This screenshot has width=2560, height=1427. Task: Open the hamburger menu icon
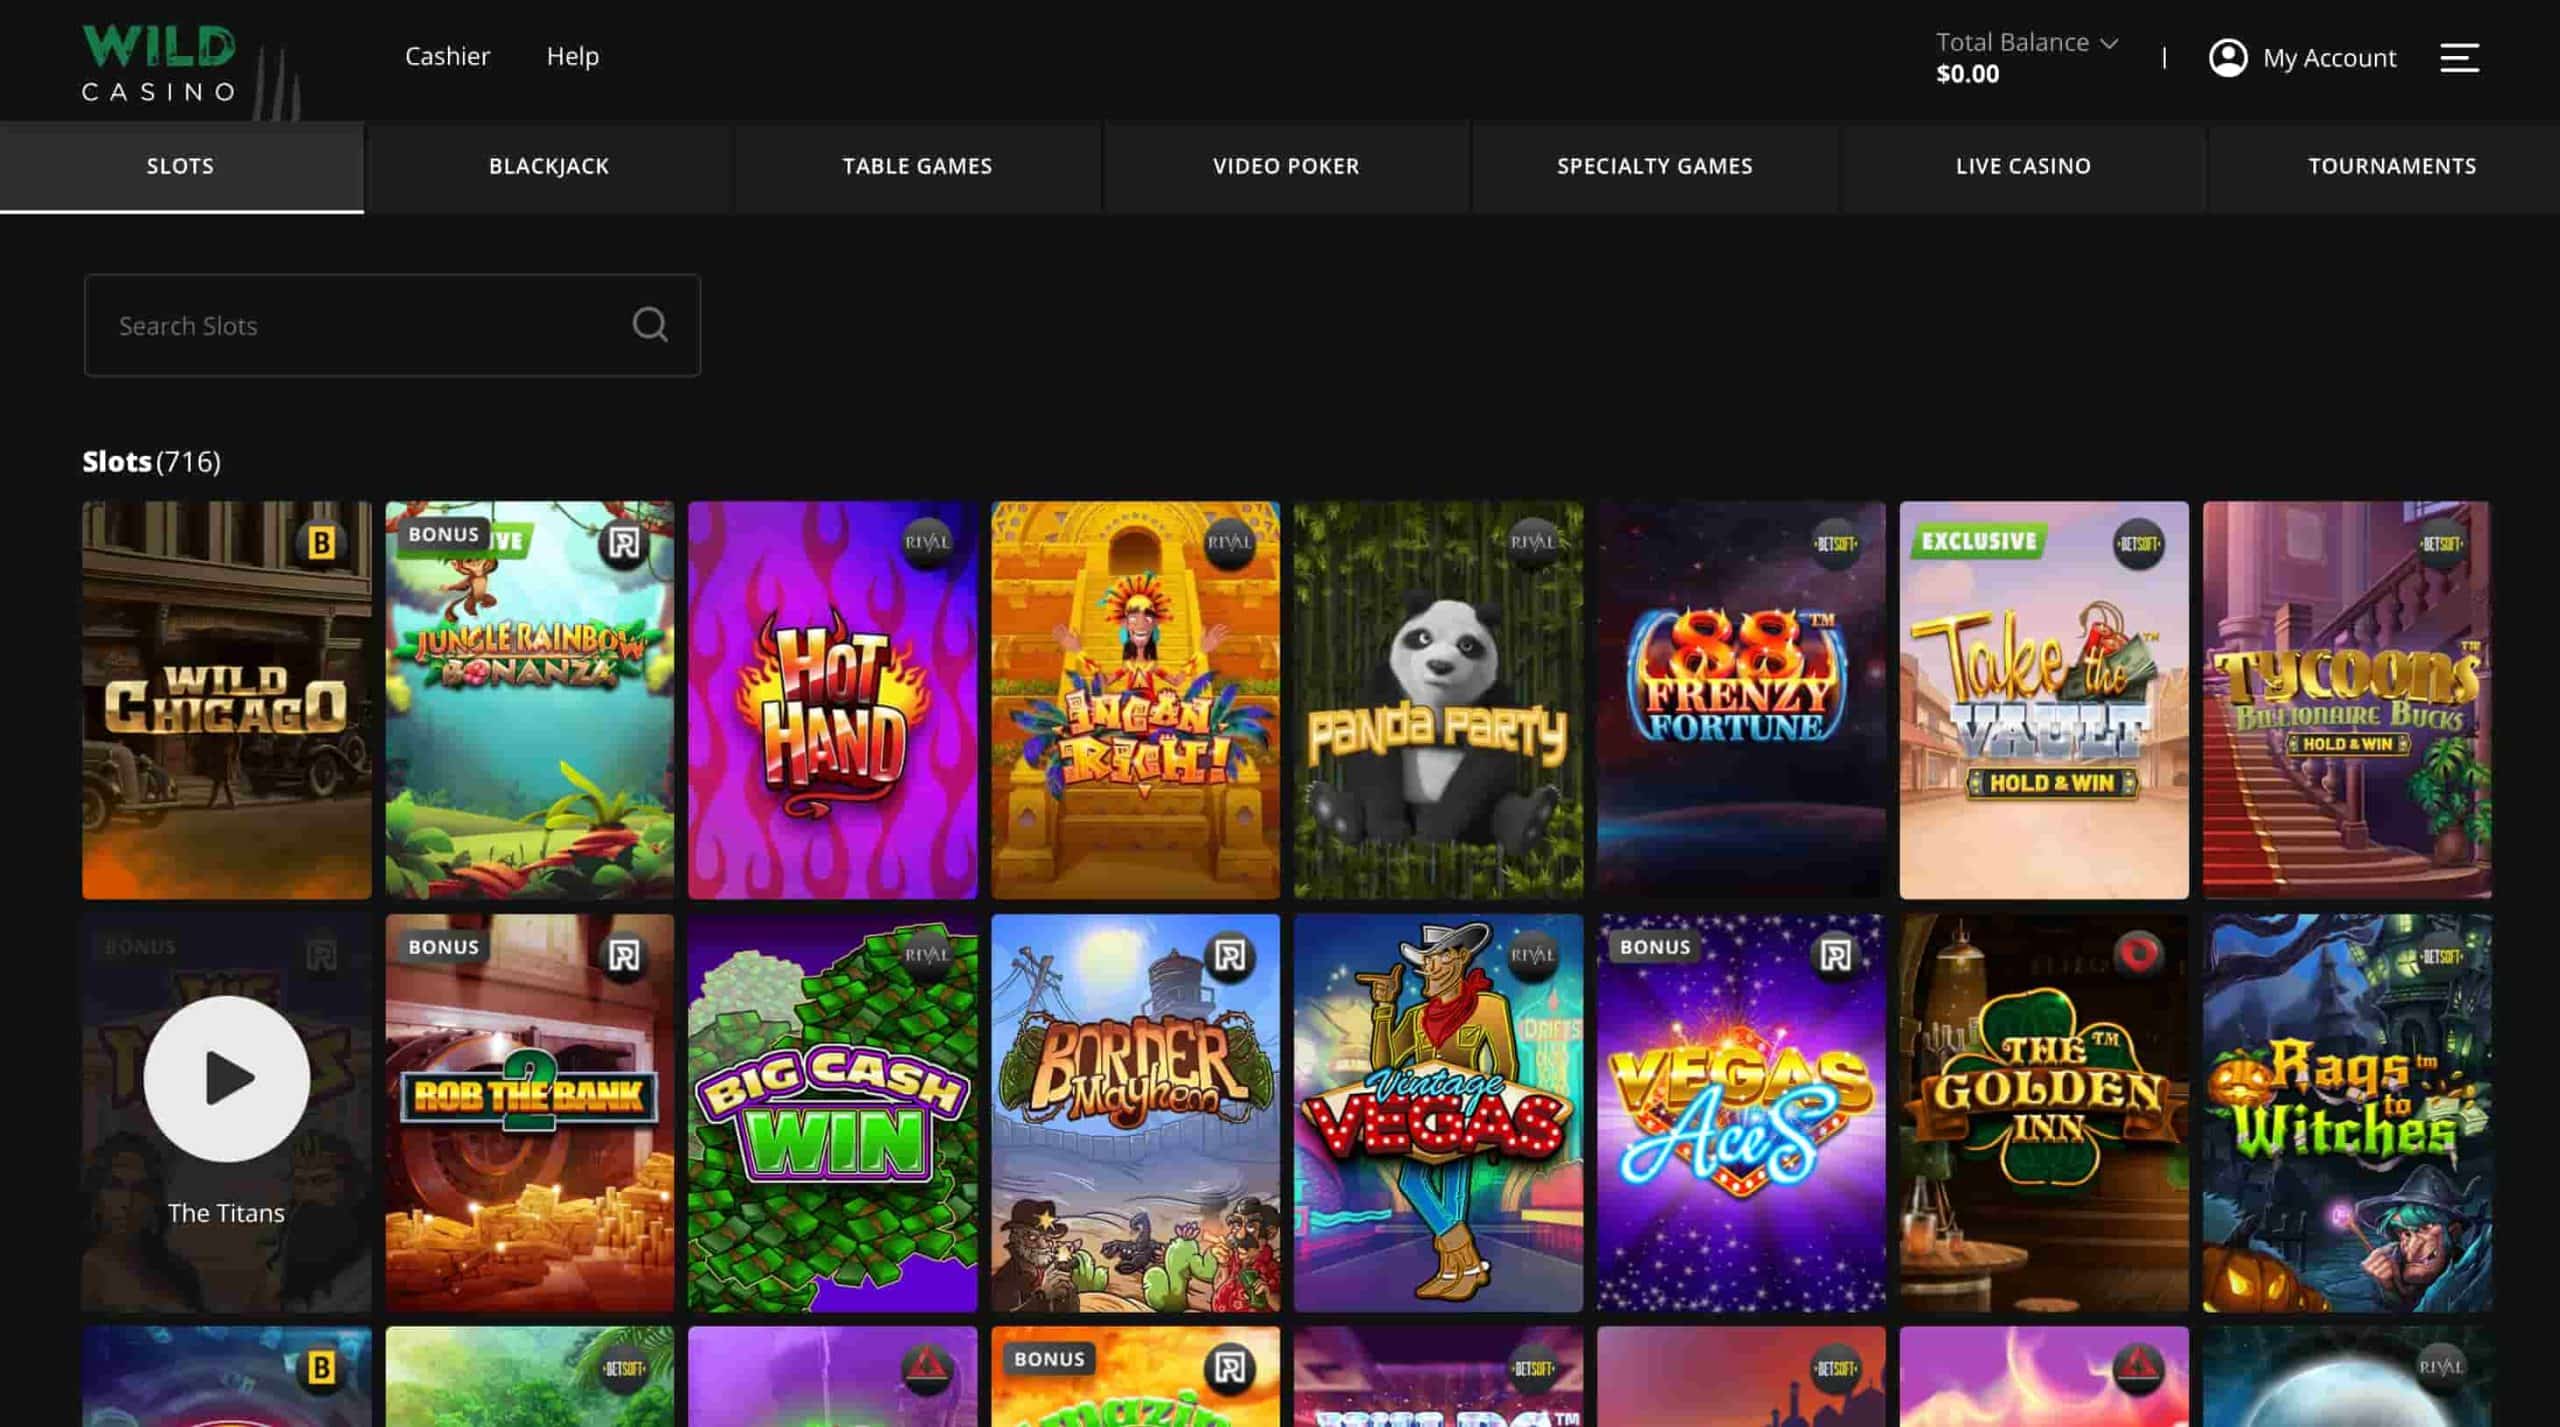(x=2459, y=57)
